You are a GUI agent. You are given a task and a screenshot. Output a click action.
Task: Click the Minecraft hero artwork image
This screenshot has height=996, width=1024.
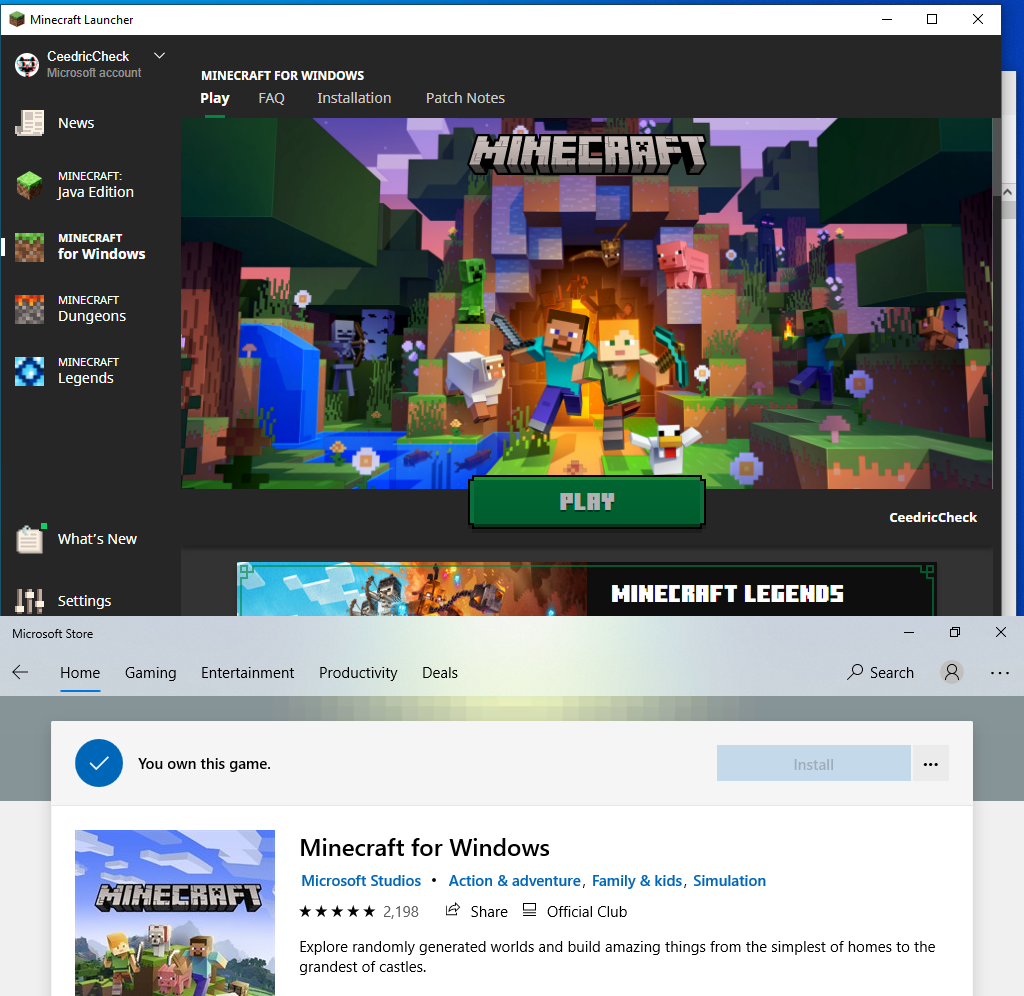point(586,303)
